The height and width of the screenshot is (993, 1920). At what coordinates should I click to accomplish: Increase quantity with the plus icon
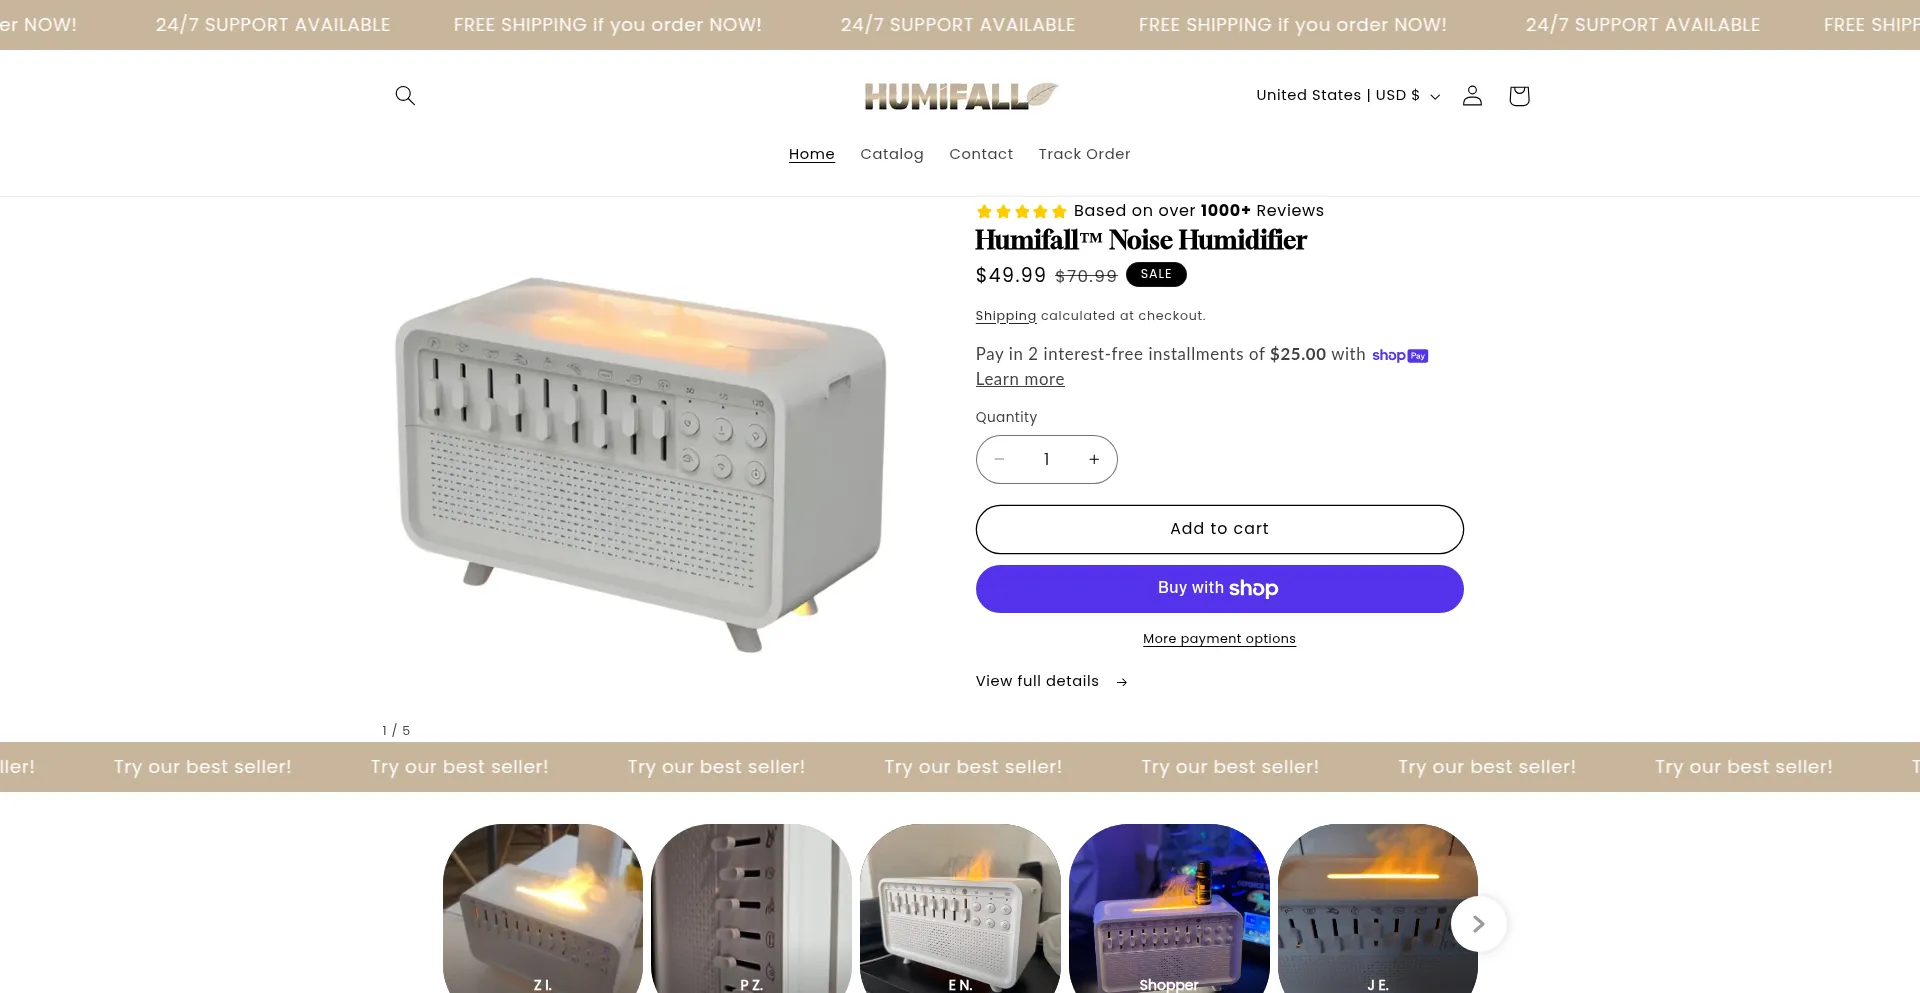[x=1094, y=459]
